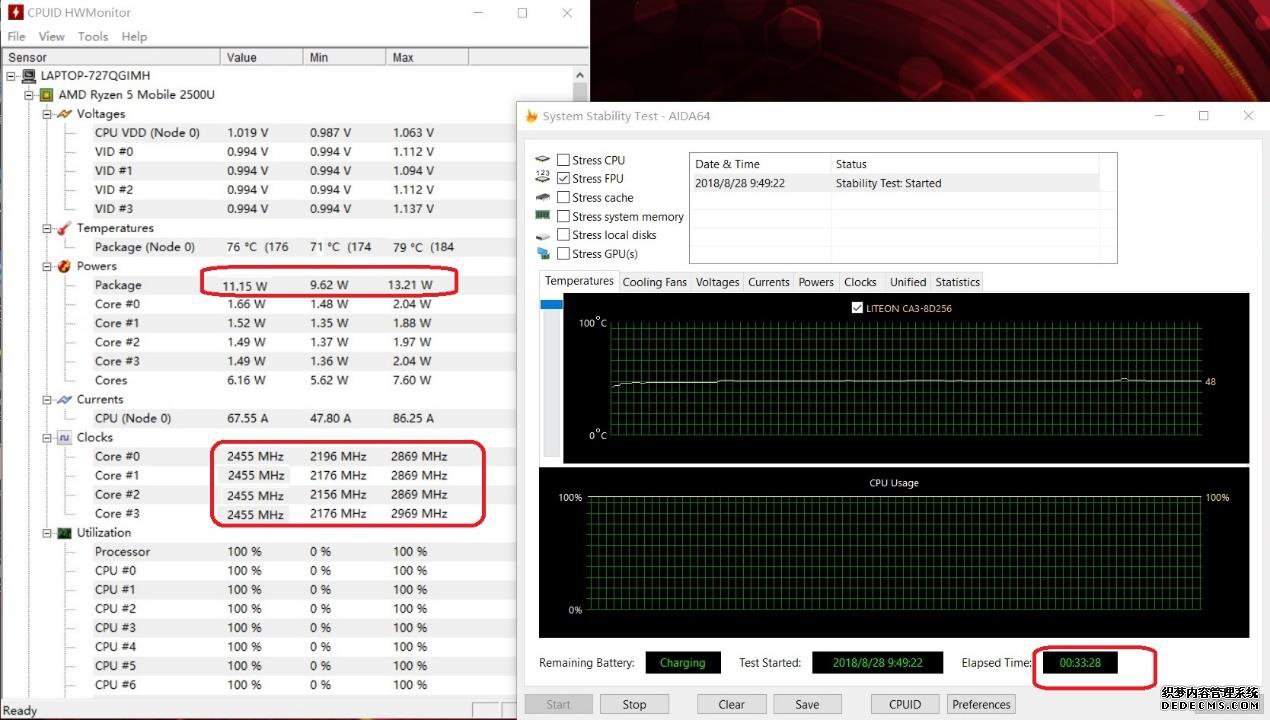Toggle the LITEON CA3-8D256 graph checkbox

point(857,308)
